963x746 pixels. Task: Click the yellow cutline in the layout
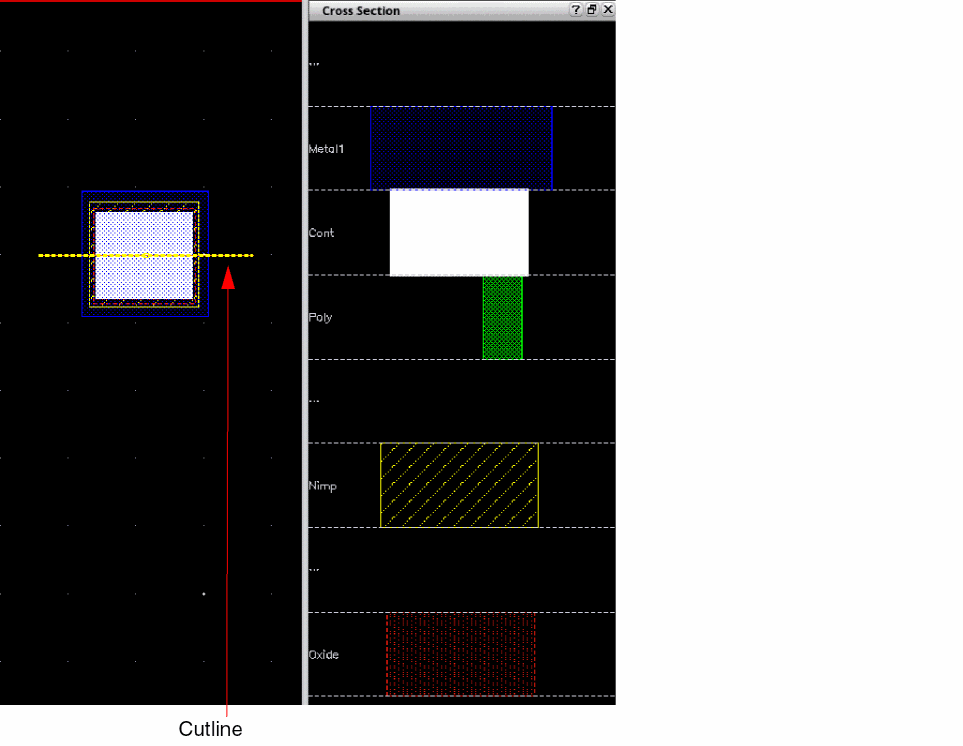pos(146,255)
